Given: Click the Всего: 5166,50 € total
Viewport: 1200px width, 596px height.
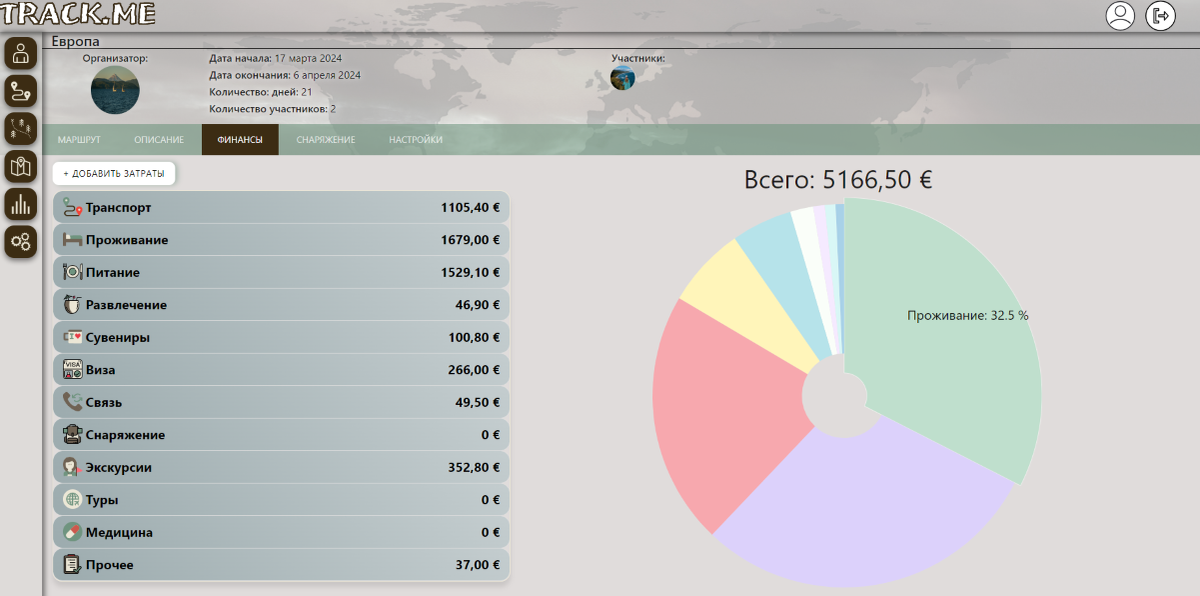Looking at the screenshot, I should click(x=838, y=180).
